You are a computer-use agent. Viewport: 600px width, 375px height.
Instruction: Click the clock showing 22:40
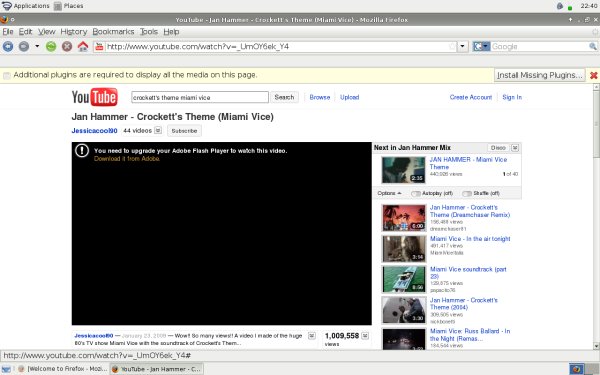[589, 6]
